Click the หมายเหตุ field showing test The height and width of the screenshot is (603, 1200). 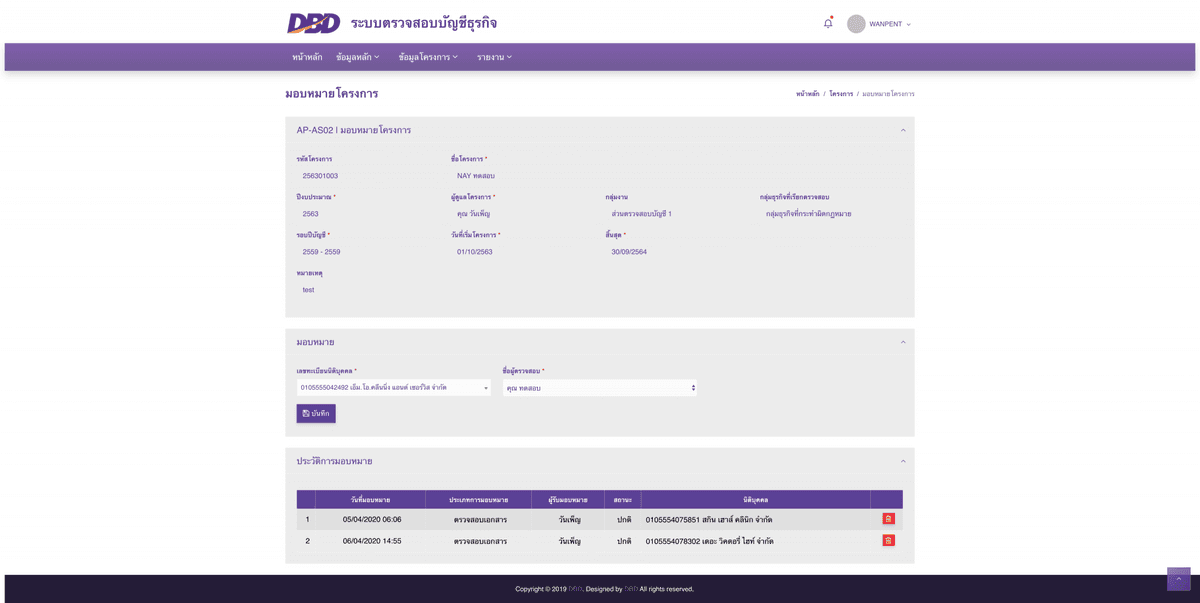pos(600,290)
